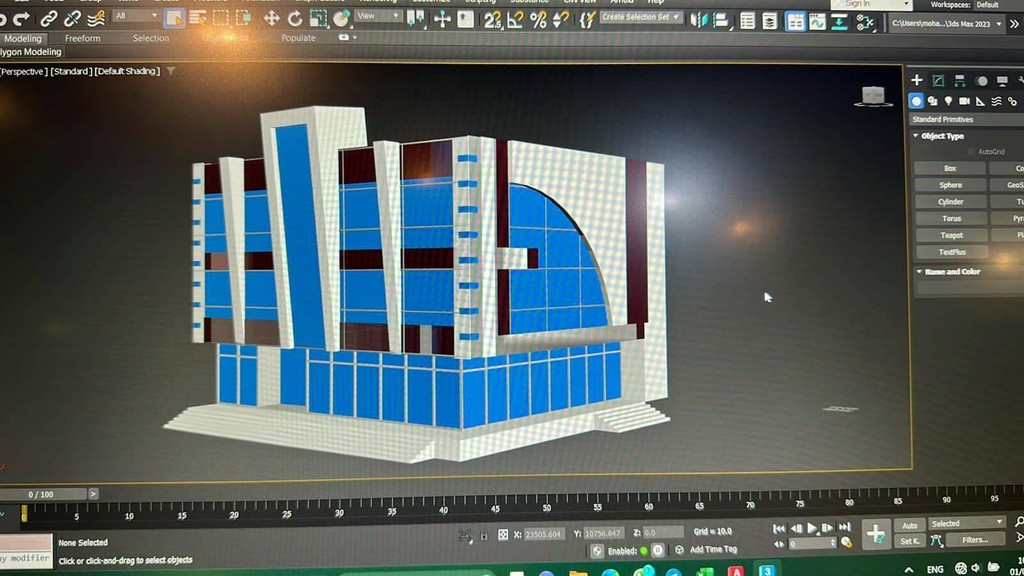Open the Create command panel tab
Viewport: 1024px width, 576px height.
click(x=917, y=80)
